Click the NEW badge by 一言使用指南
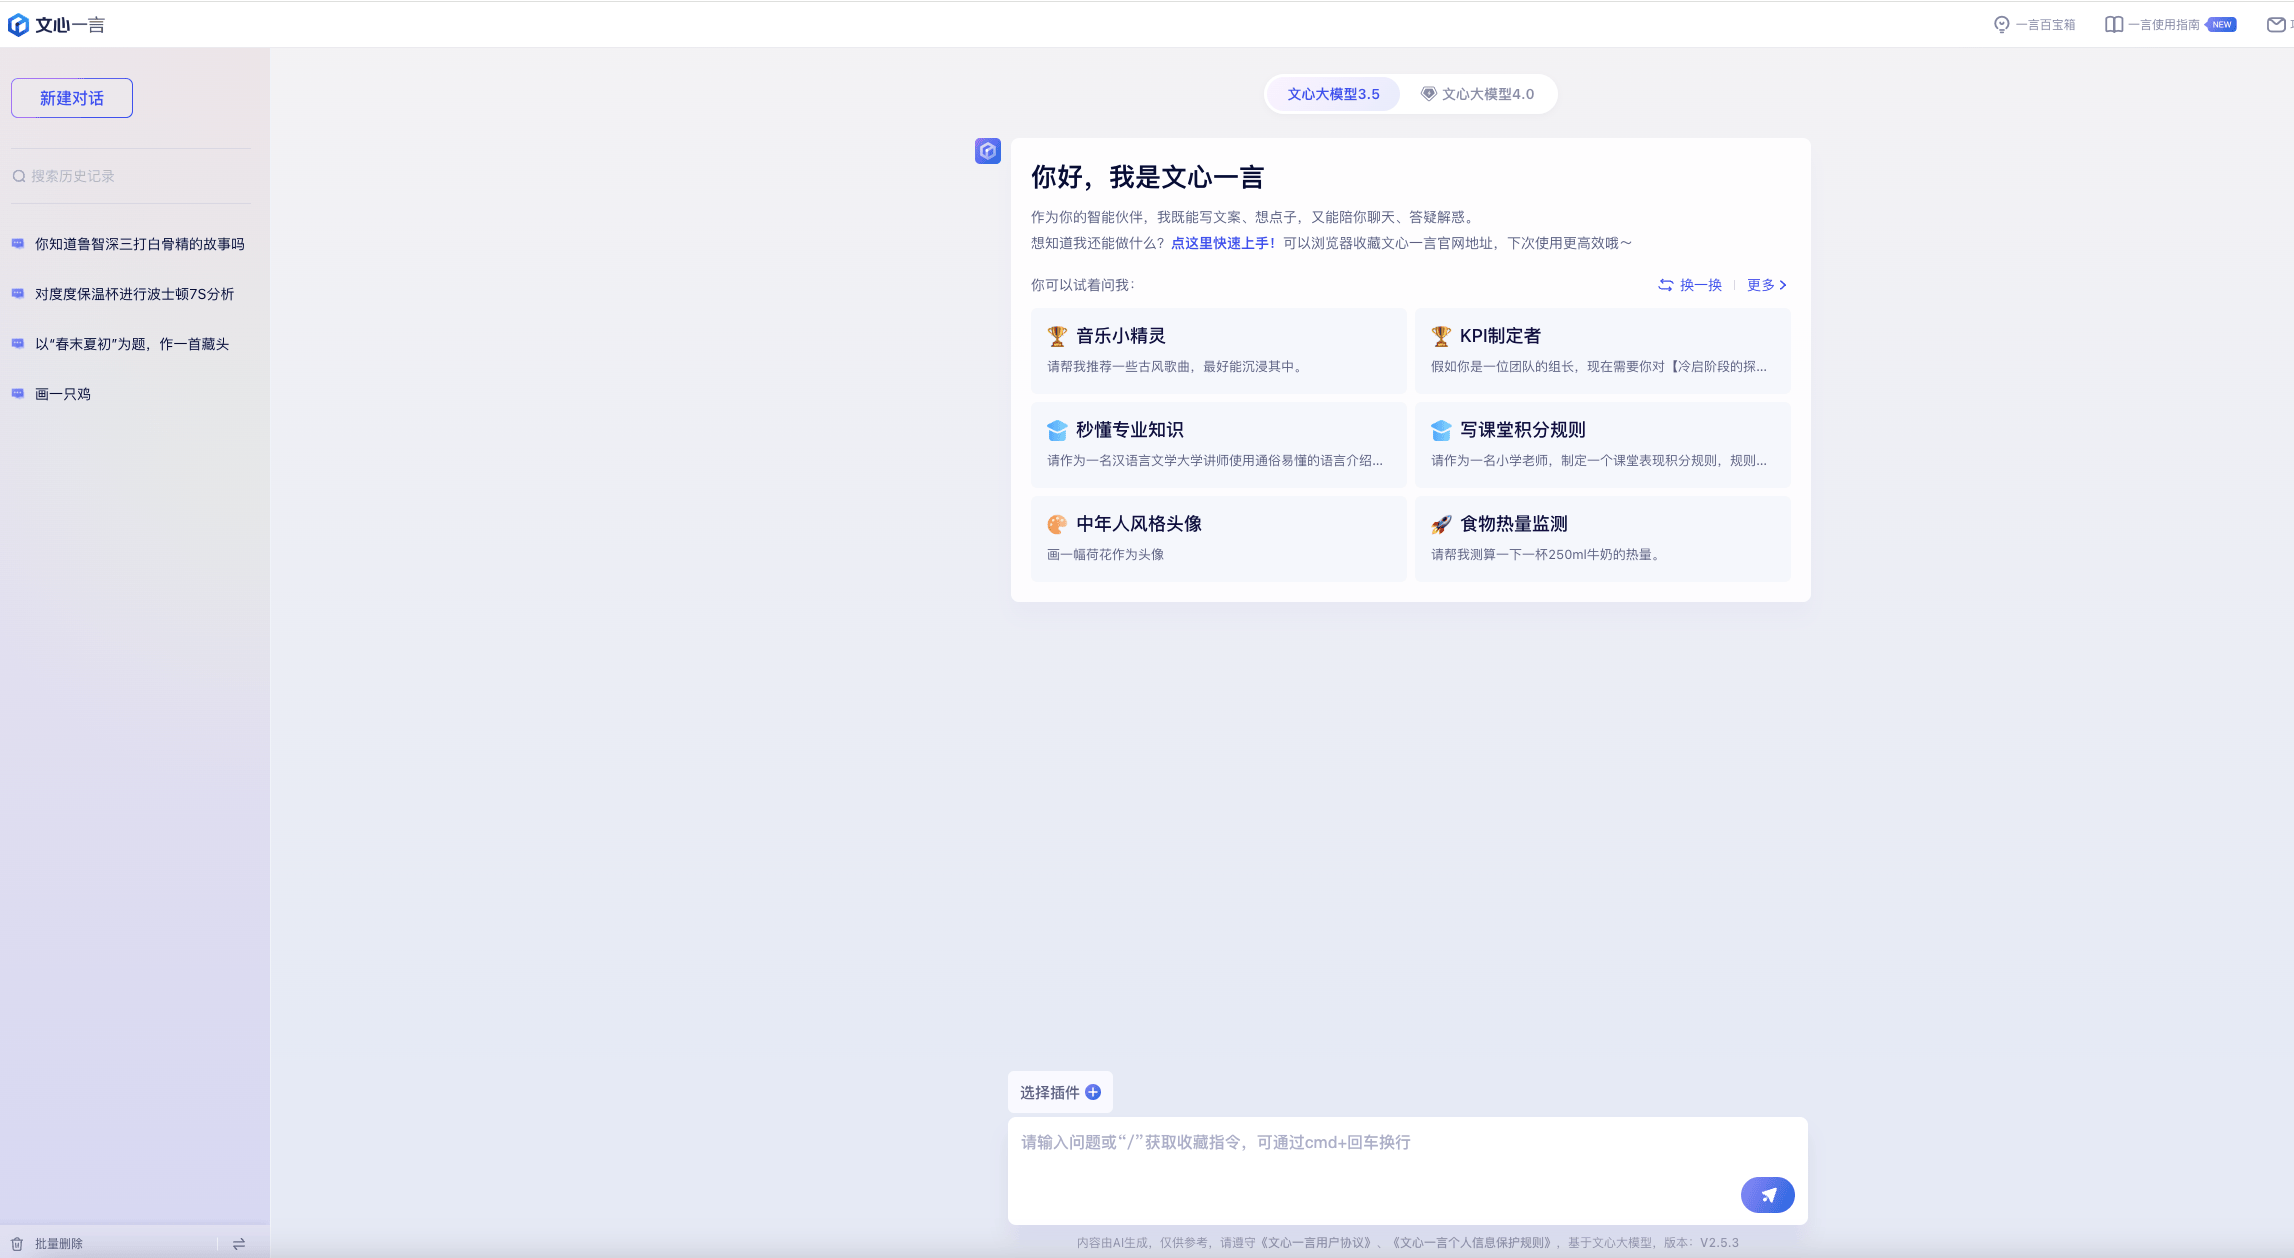The image size is (2294, 1258). 2221,25
